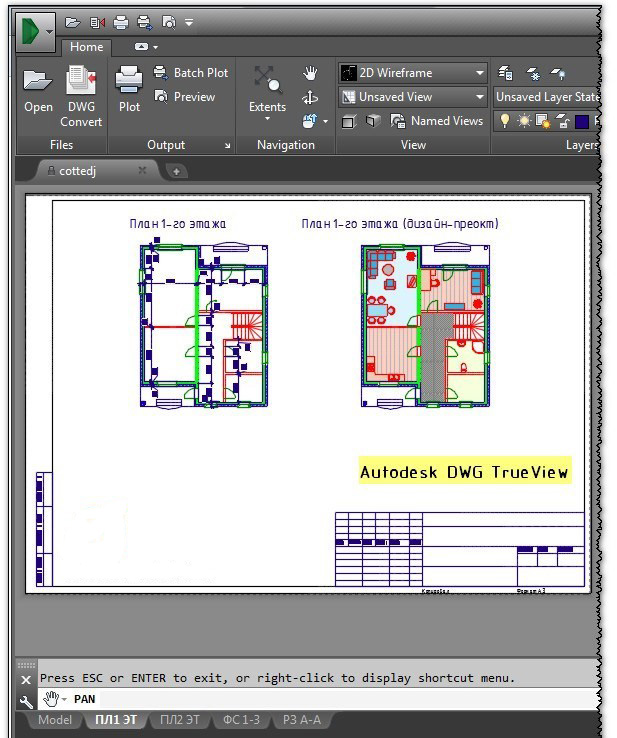Click the customize wrench icon in command line
This screenshot has height=738, width=617.
tap(27, 699)
